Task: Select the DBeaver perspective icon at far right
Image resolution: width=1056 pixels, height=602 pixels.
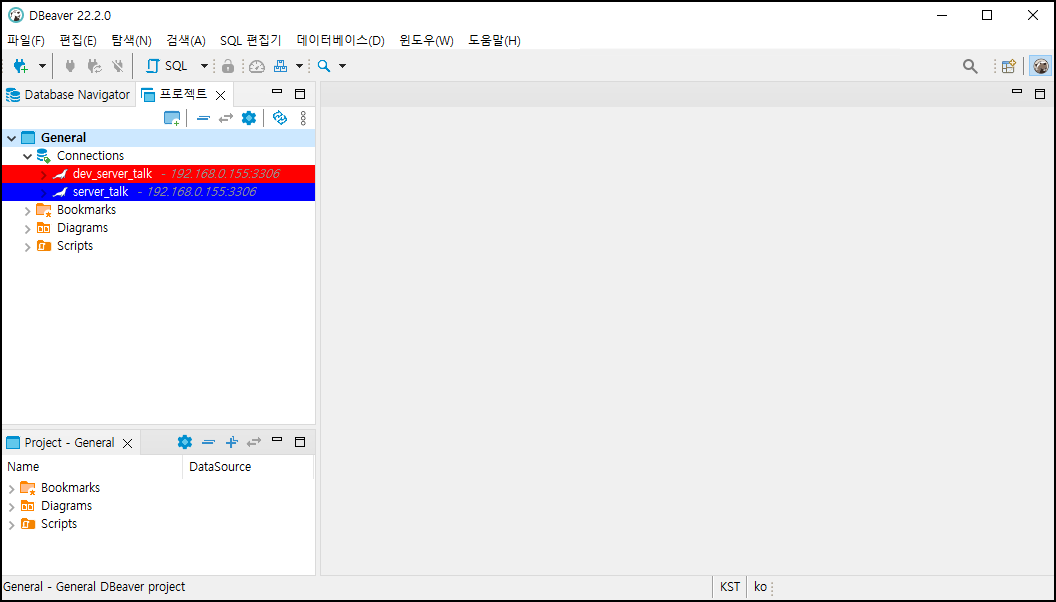Action: click(1041, 66)
